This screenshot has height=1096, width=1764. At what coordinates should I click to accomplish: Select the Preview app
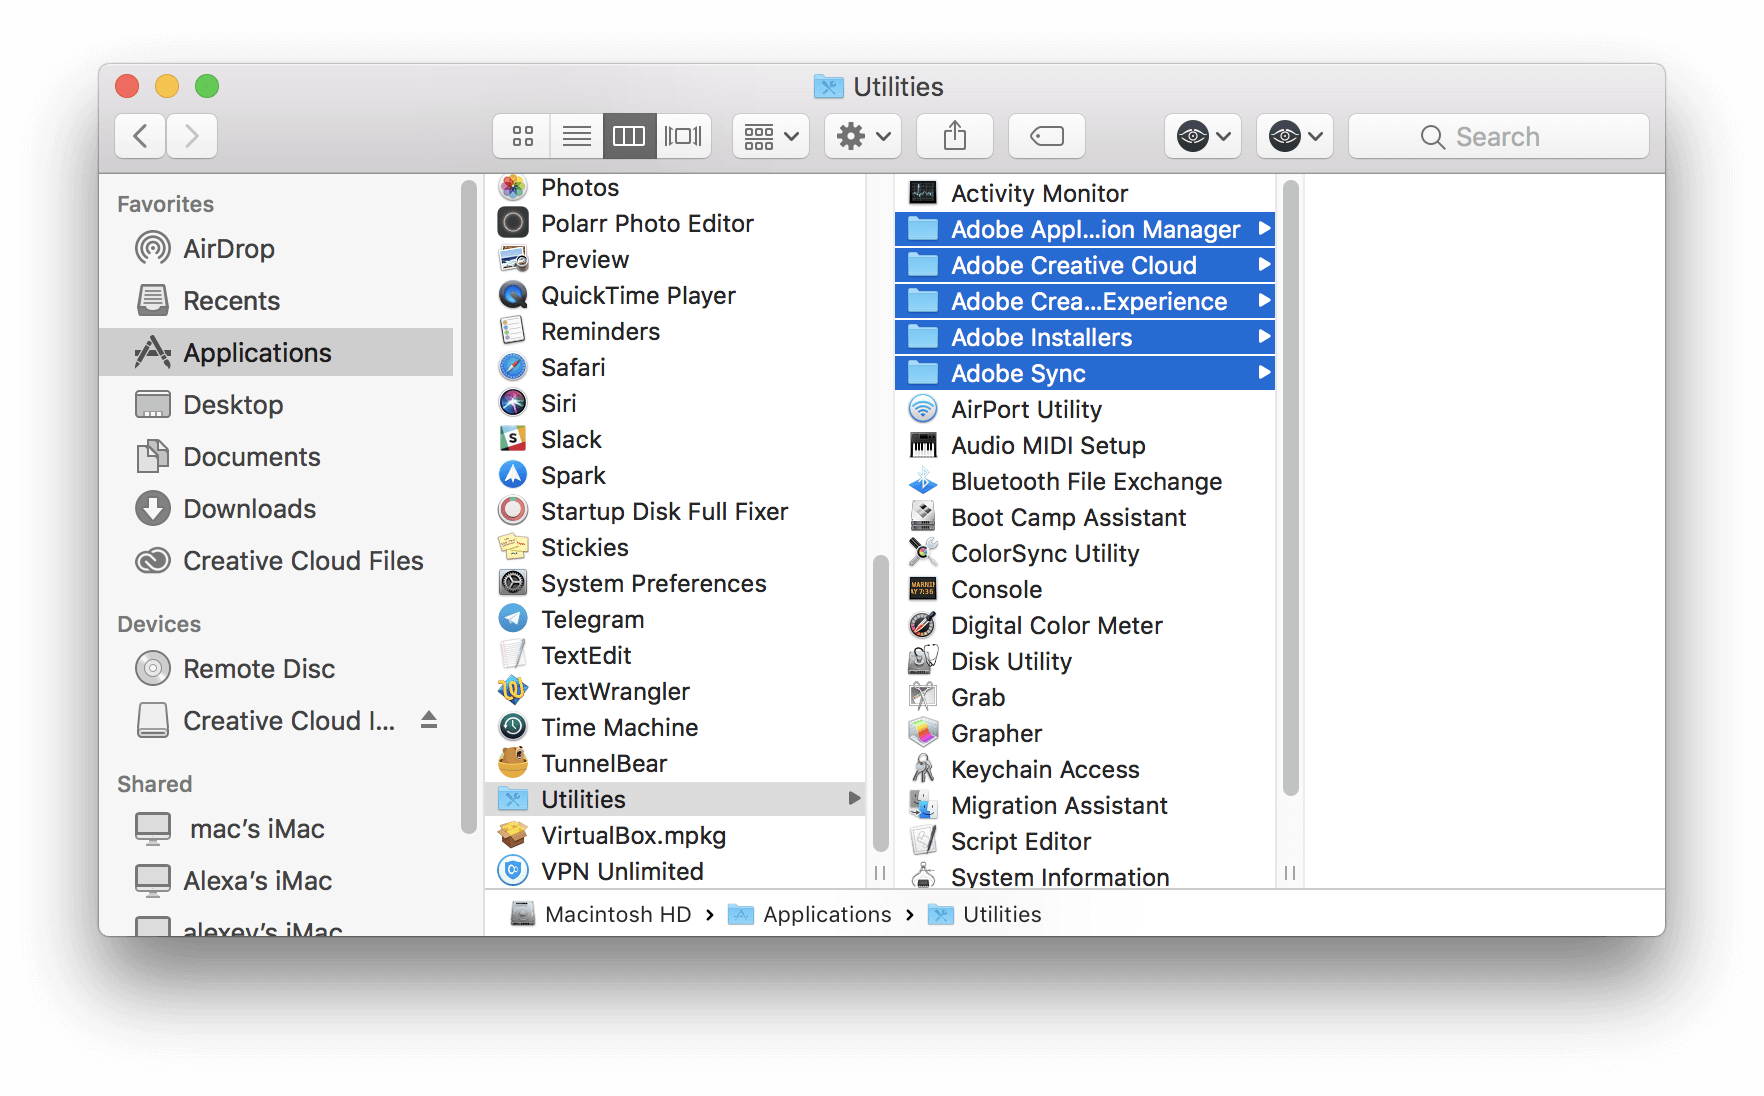[x=675, y=259]
